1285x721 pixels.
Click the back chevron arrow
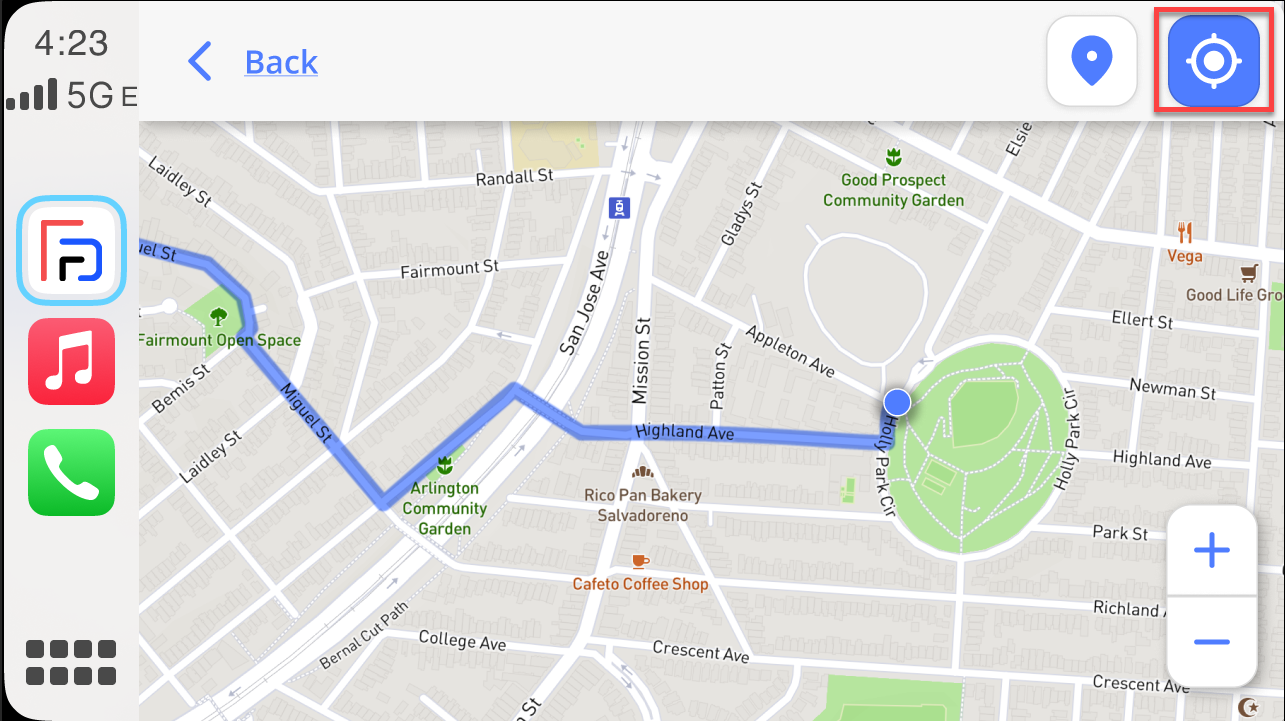coord(200,62)
